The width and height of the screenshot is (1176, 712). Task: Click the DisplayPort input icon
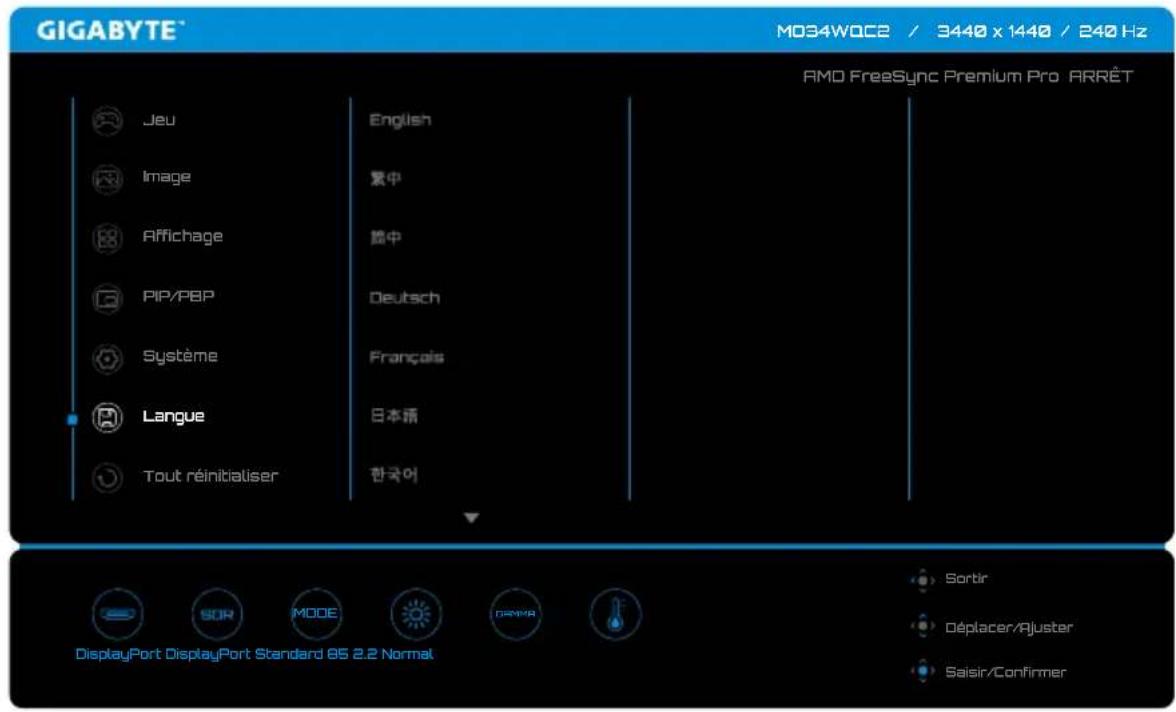tap(118, 614)
